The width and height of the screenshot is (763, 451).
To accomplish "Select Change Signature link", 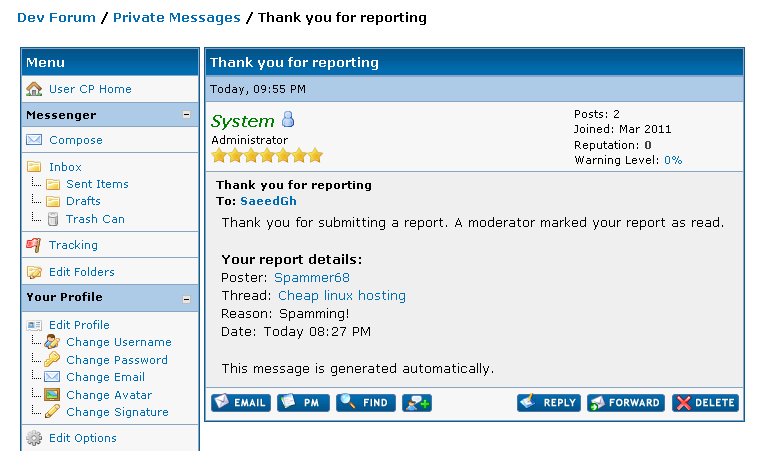I will (x=117, y=412).
